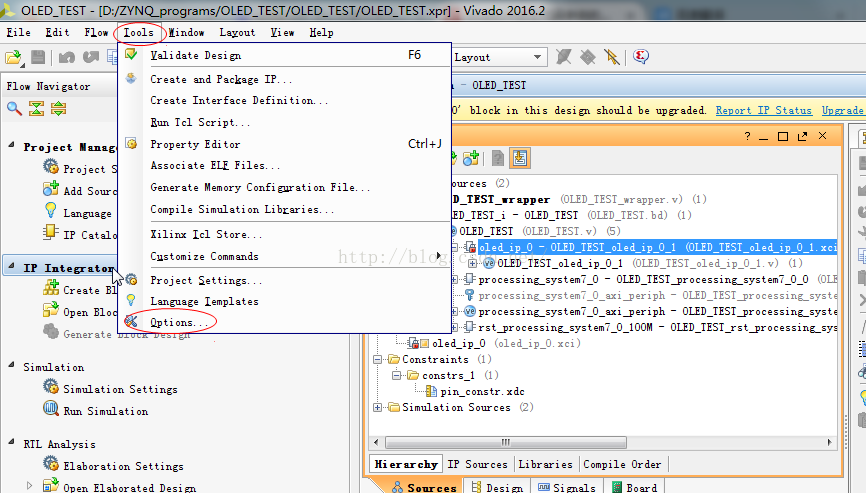Click Add Sources icon in Sources panel toolbar
Screen dimensions: 866x493
click(471, 158)
